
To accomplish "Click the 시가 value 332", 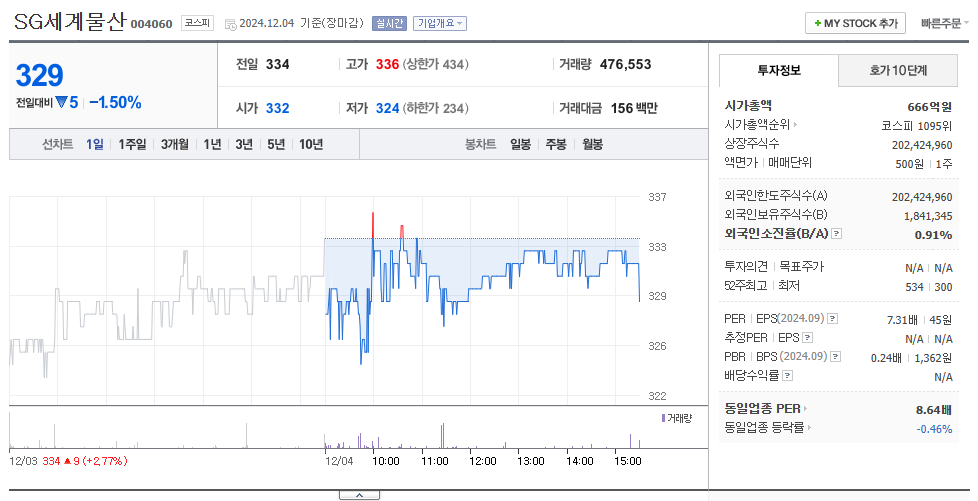I will [x=278, y=108].
